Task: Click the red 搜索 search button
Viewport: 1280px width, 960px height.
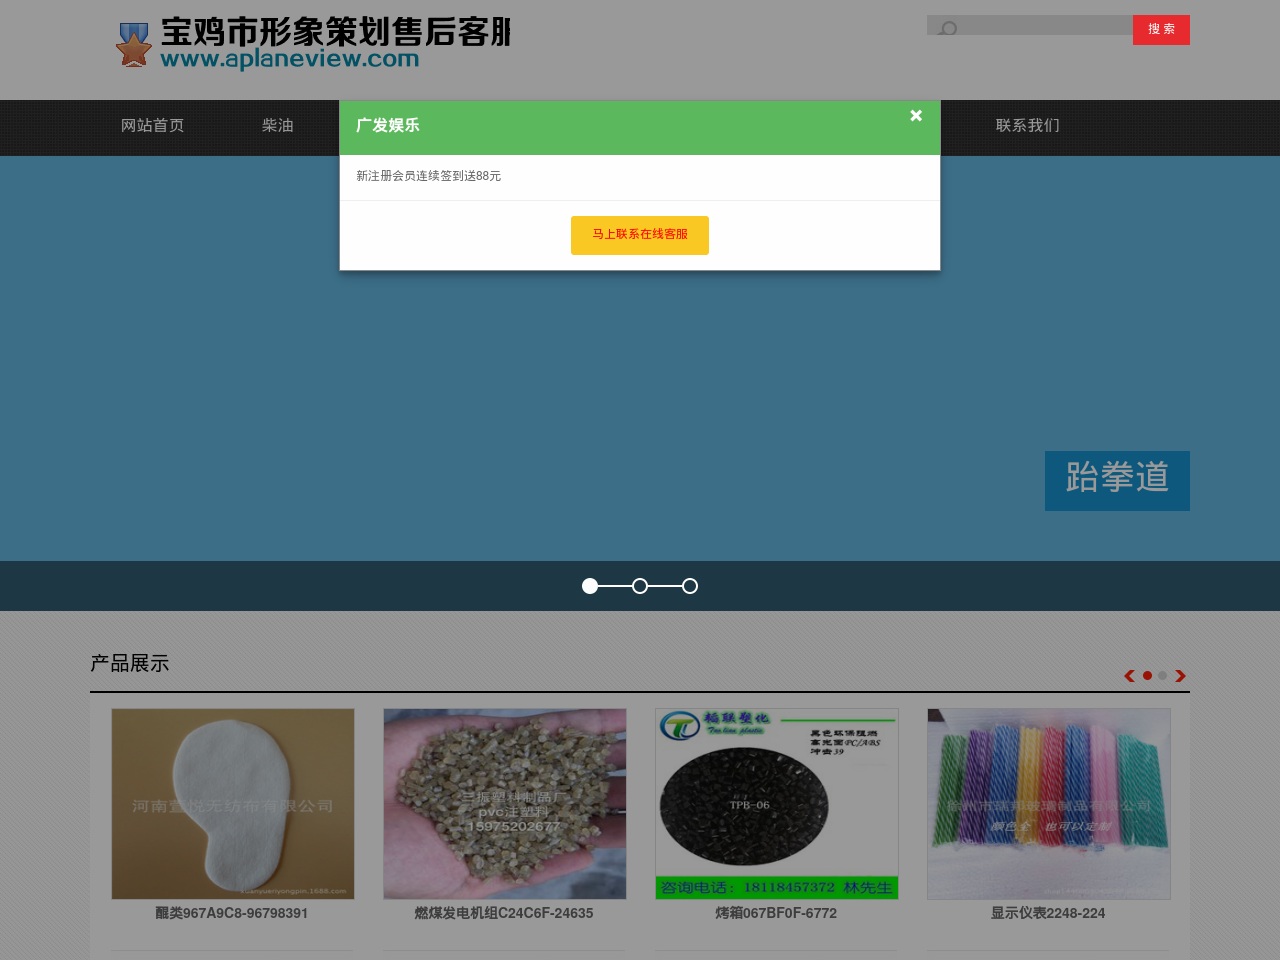Action: [x=1161, y=30]
